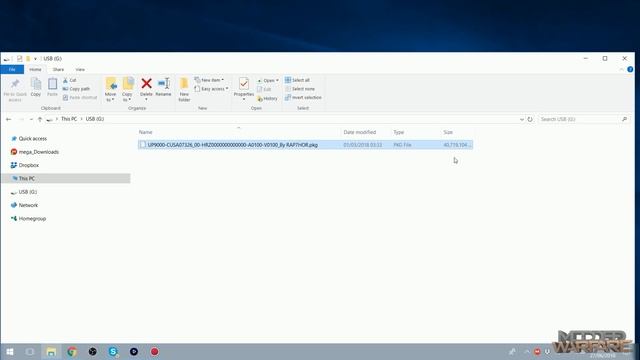
Task: Click the search magnifier icon
Action: pyautogui.click(x=624, y=119)
